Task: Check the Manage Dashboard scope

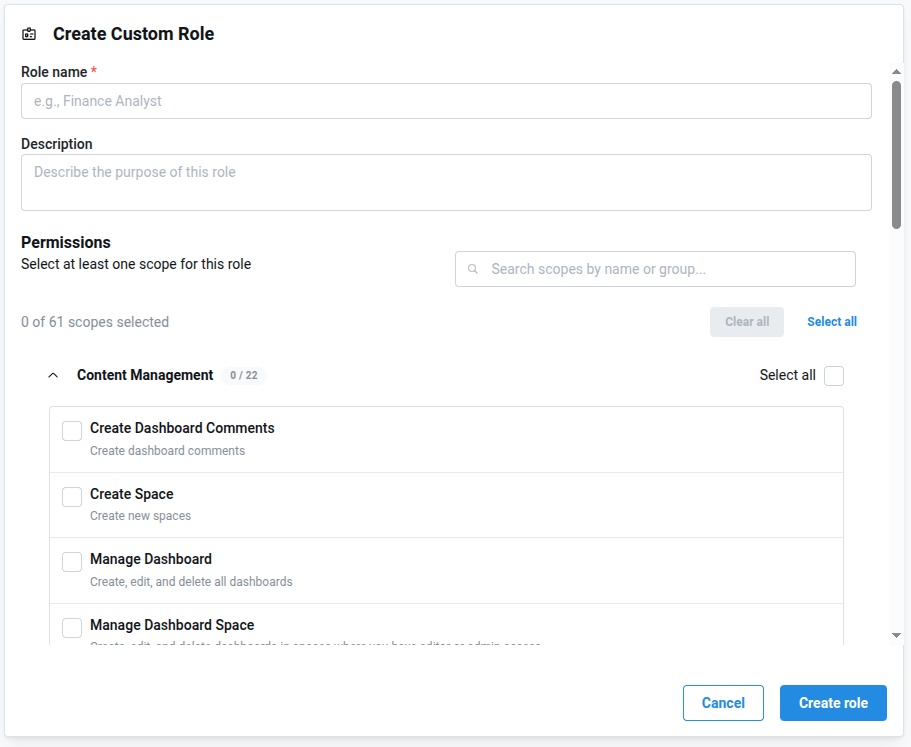Action: pyautogui.click(x=71, y=561)
